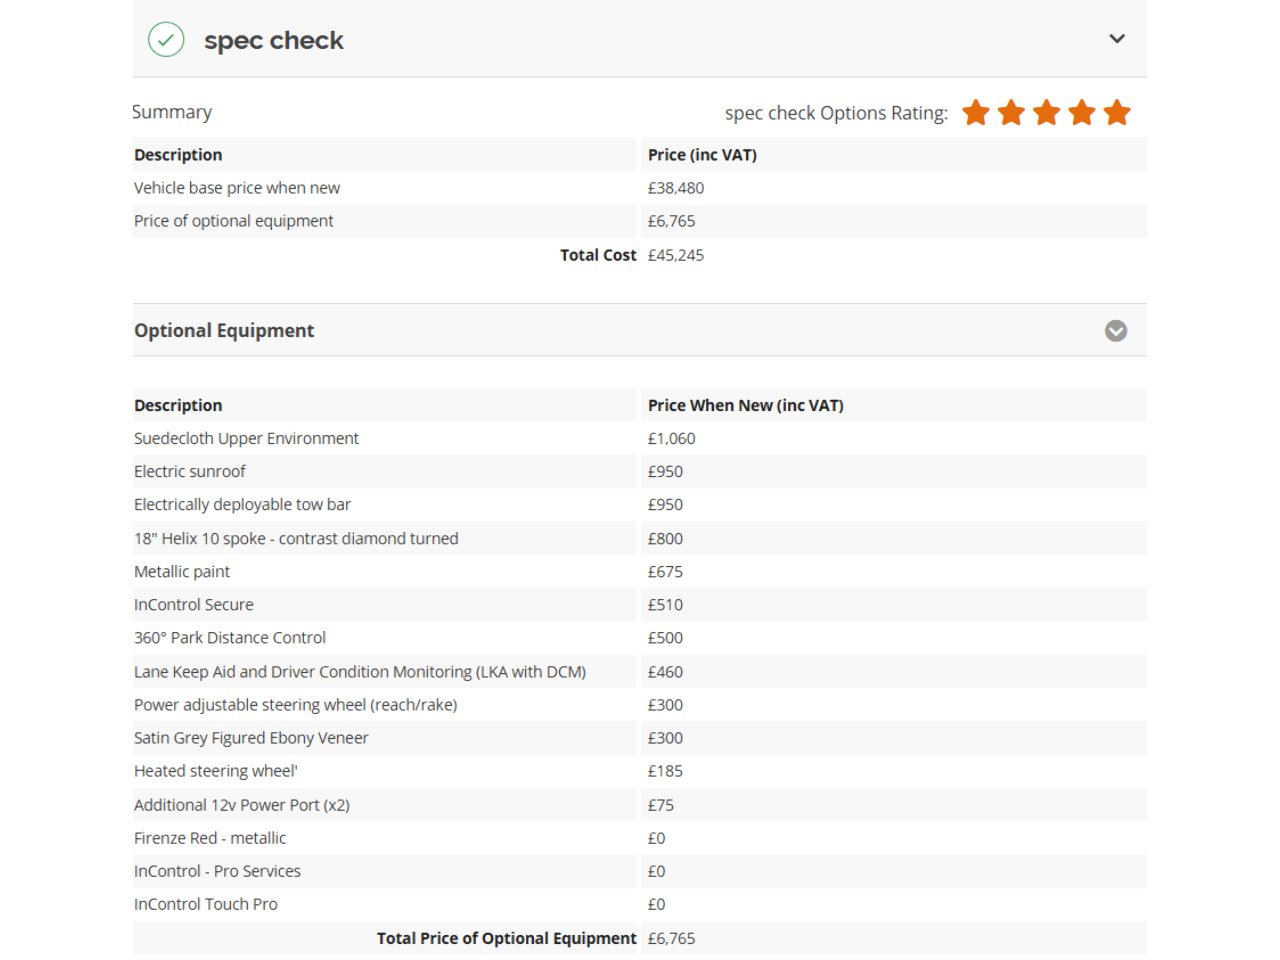Click the first orange rating star
The height and width of the screenshot is (960, 1280).
pyautogui.click(x=976, y=113)
